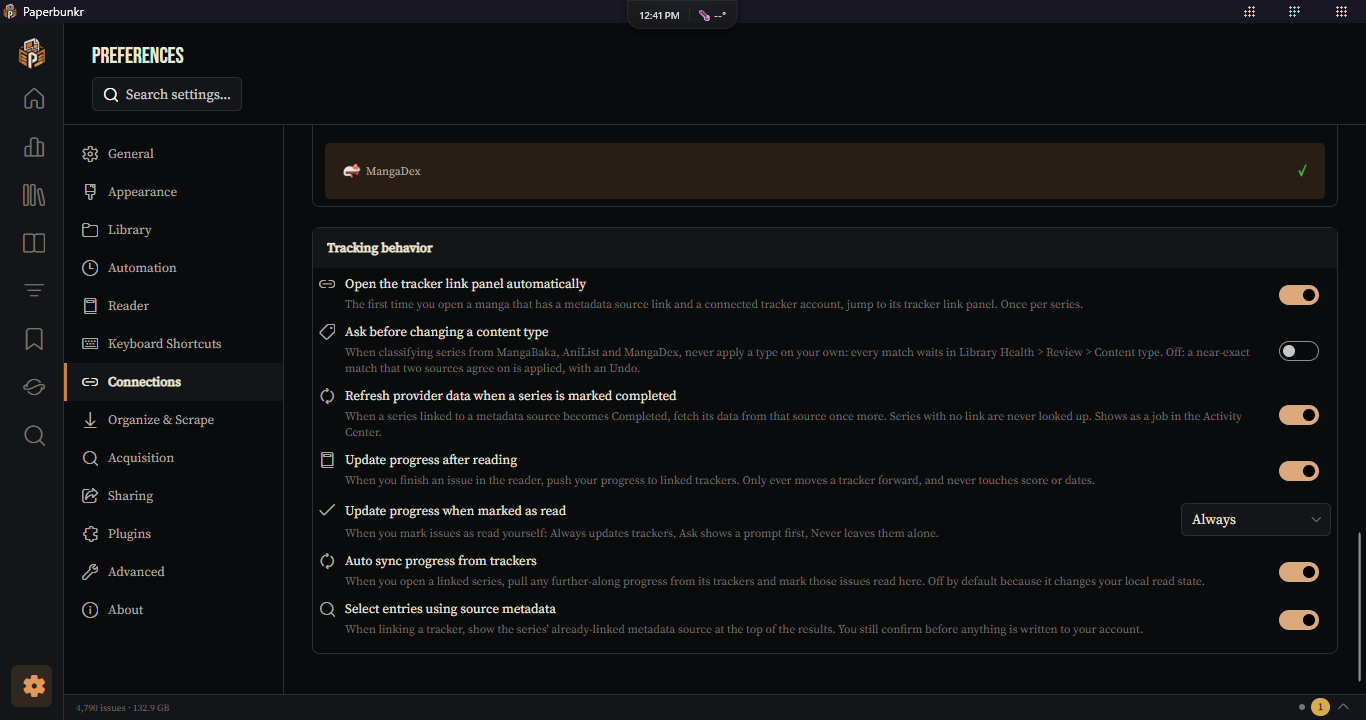Click the Appearance paintbrush icon
This screenshot has height=720, width=1366.
pos(90,192)
